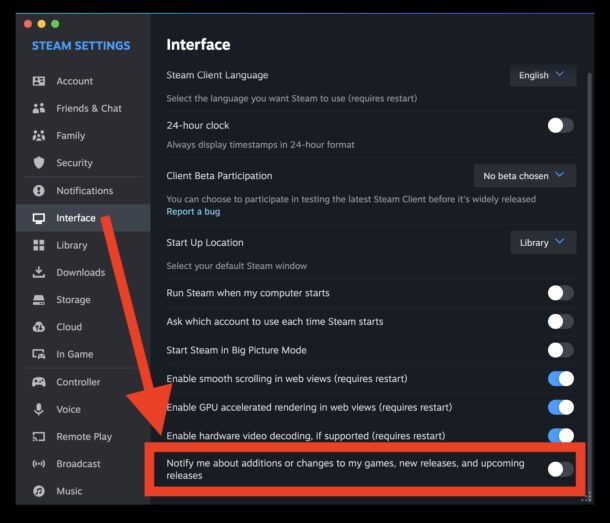Open the Voice microphone icon
The height and width of the screenshot is (523, 610).
pyautogui.click(x=39, y=409)
